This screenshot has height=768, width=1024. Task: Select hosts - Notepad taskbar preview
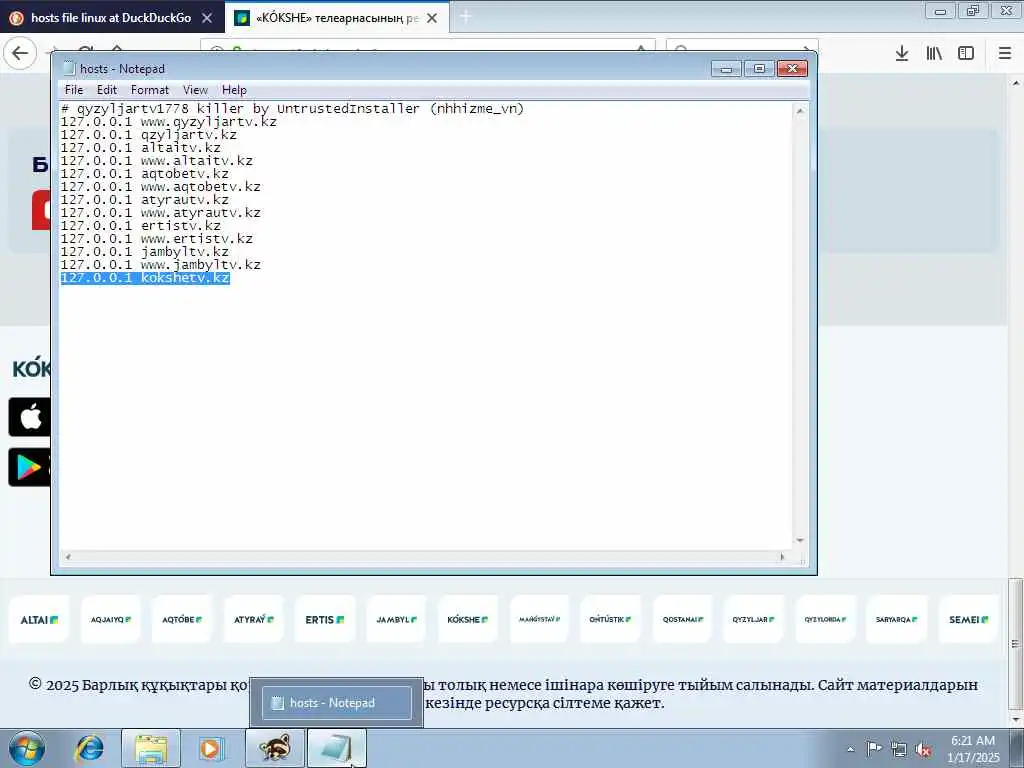[336, 703]
